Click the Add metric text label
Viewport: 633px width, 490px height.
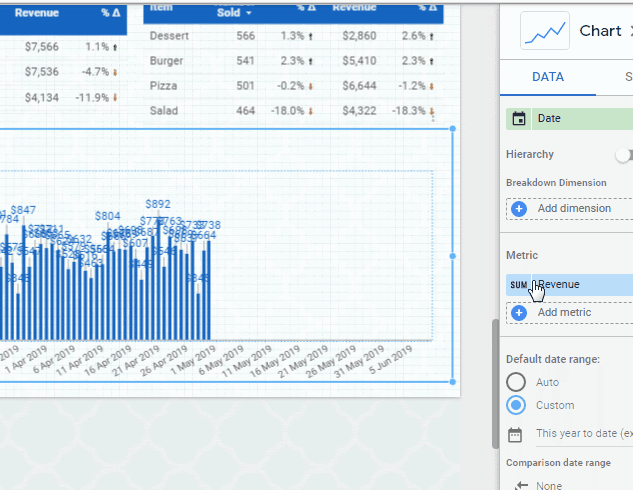[564, 313]
